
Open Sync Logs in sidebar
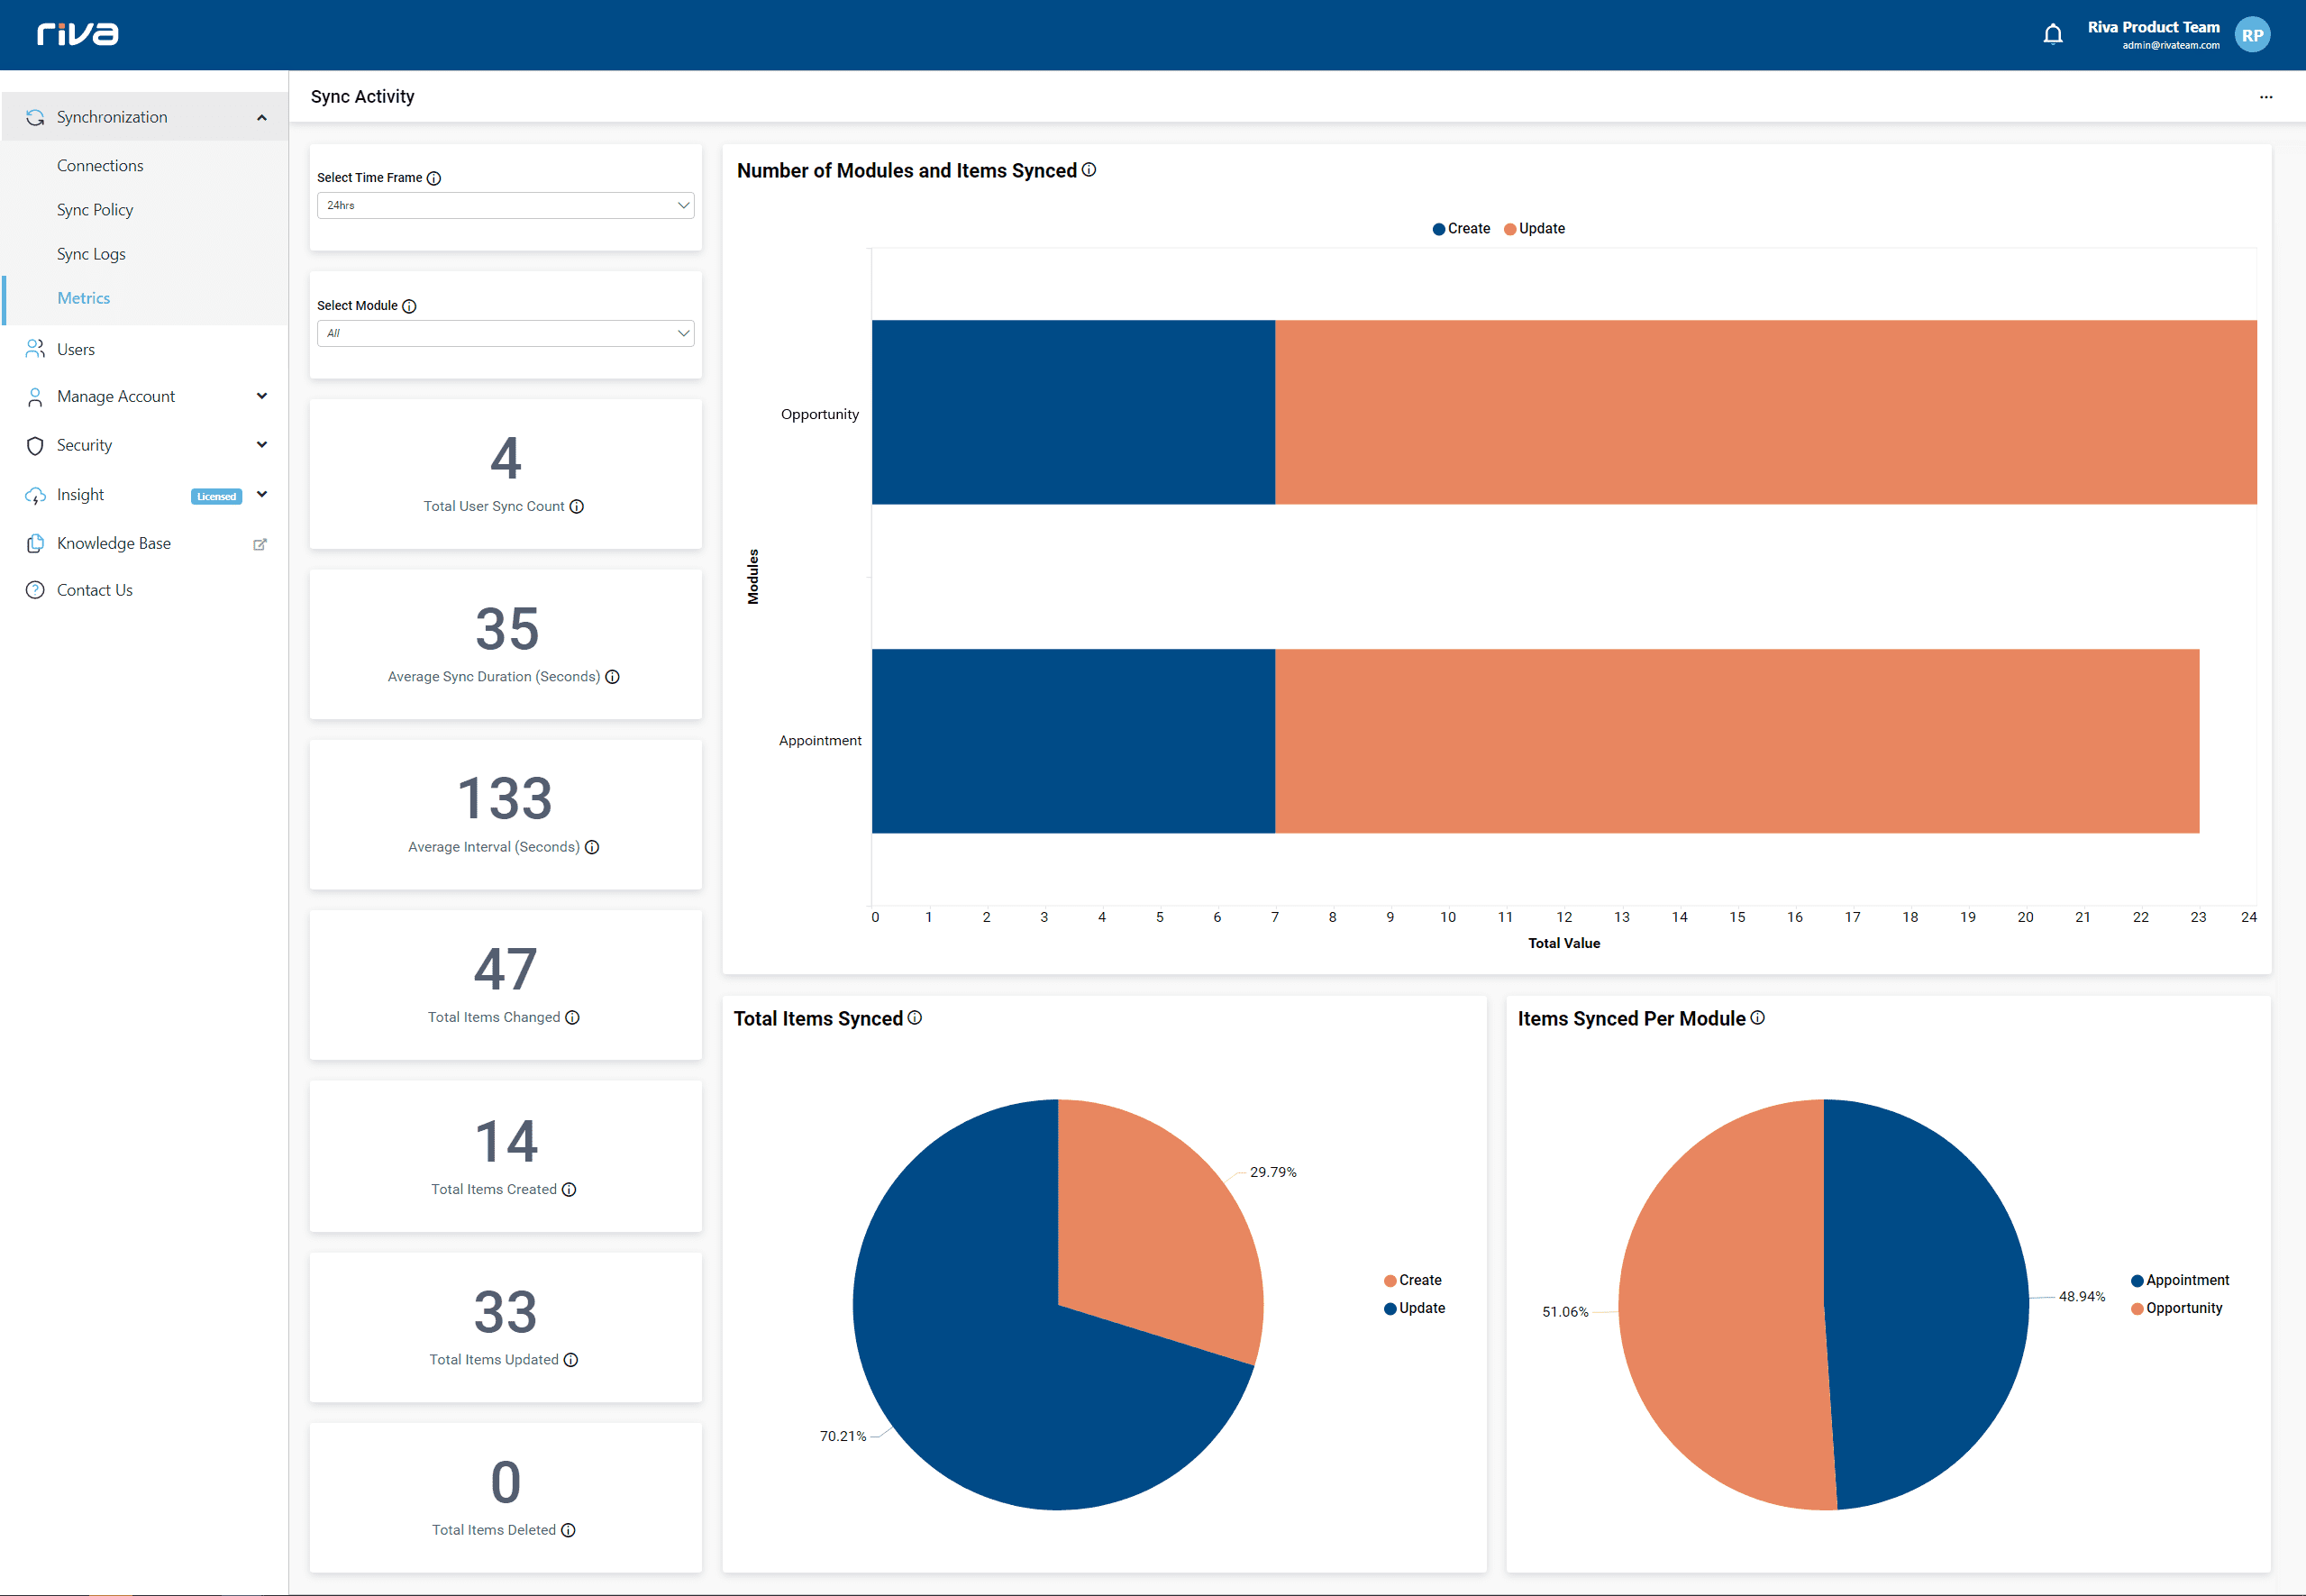tap(91, 254)
